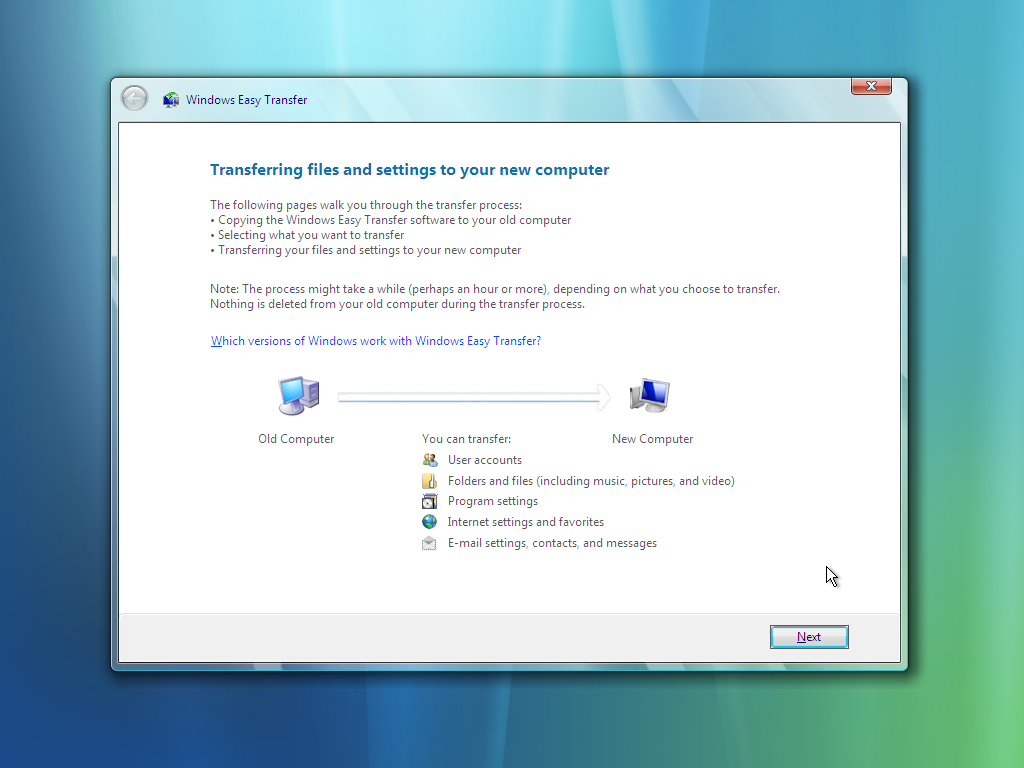
Task: Click the Old Computer icon
Action: pos(298,396)
